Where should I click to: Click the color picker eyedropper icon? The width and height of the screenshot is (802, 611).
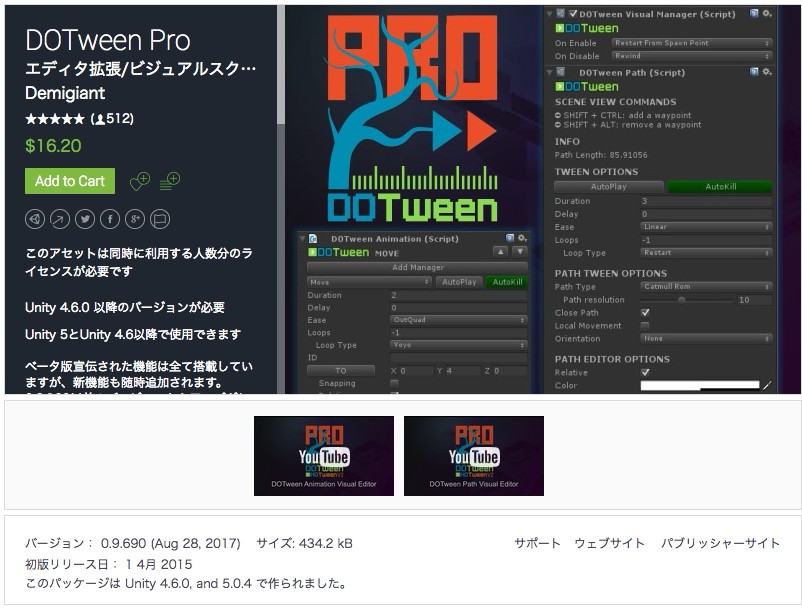point(767,386)
